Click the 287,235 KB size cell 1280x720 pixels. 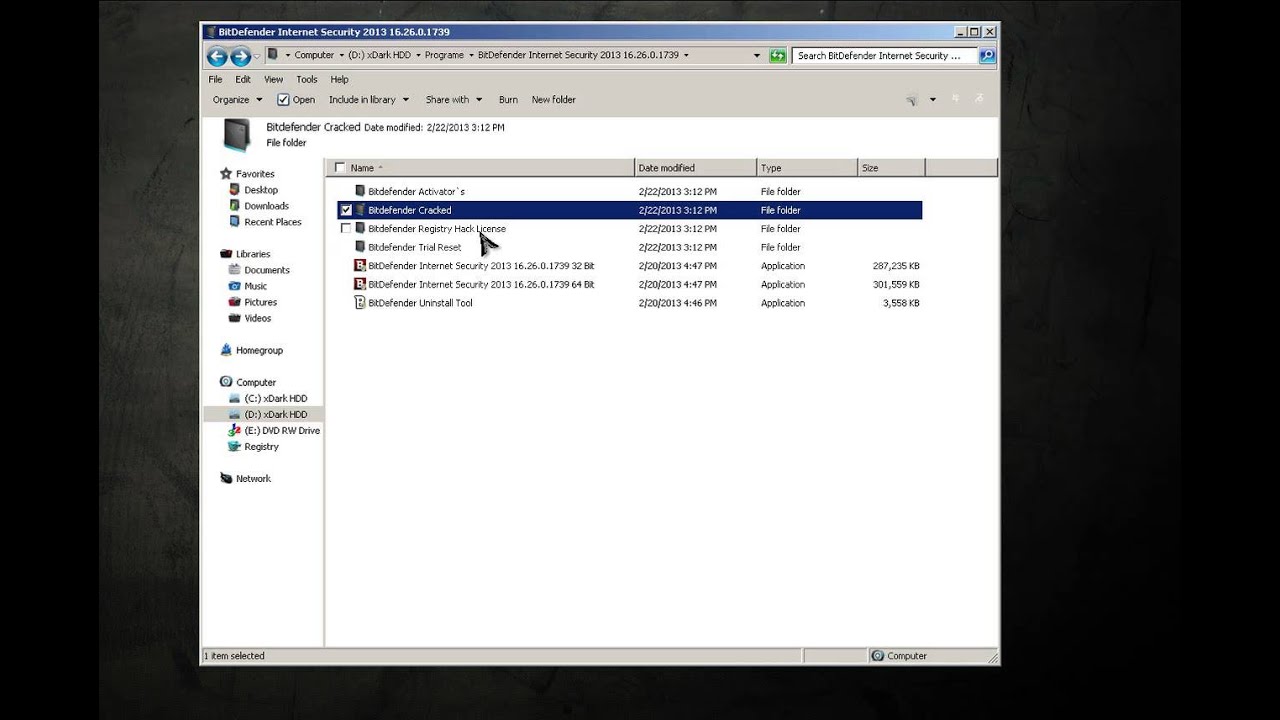click(x=896, y=266)
